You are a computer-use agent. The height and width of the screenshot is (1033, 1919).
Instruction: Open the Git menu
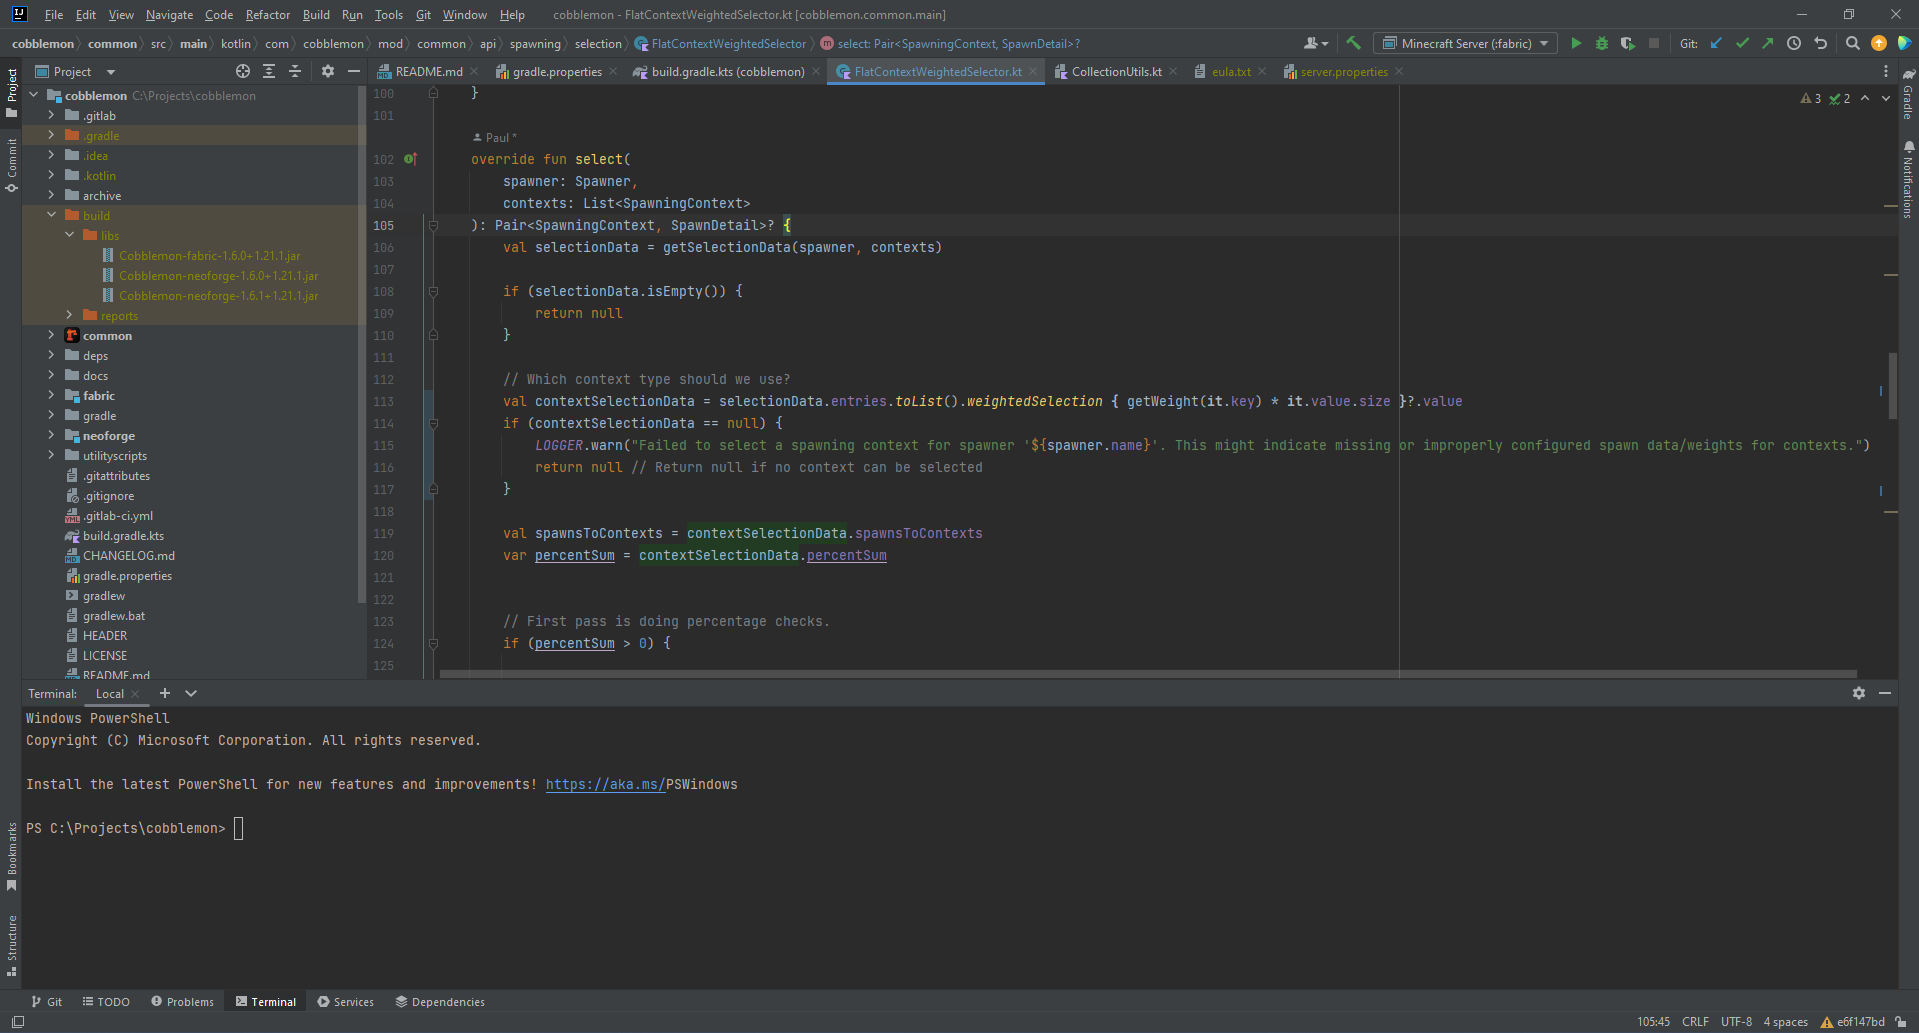pos(423,14)
